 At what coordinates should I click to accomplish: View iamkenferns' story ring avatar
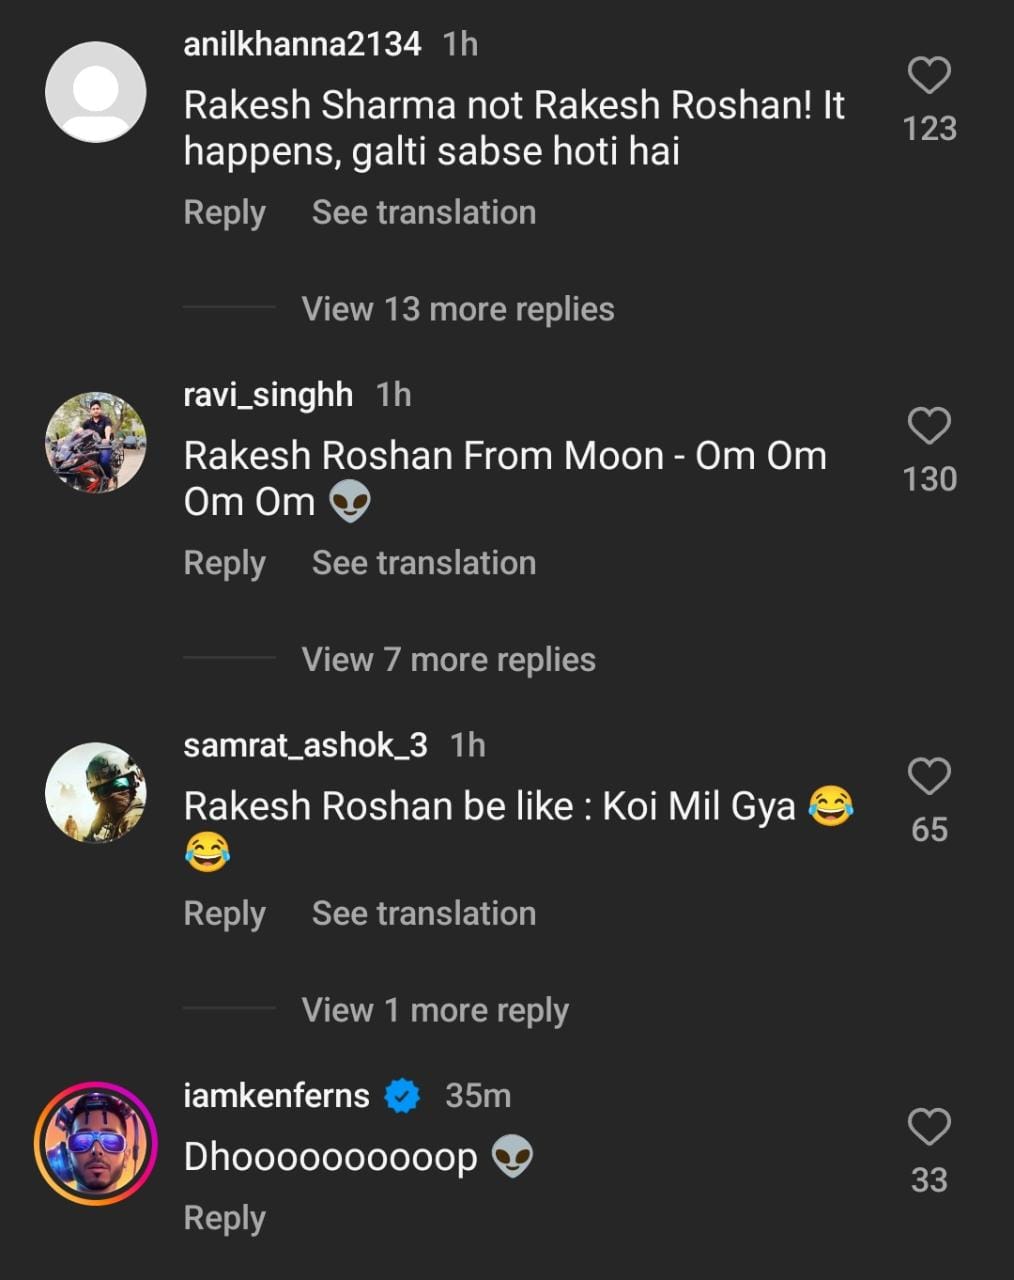coord(96,1143)
